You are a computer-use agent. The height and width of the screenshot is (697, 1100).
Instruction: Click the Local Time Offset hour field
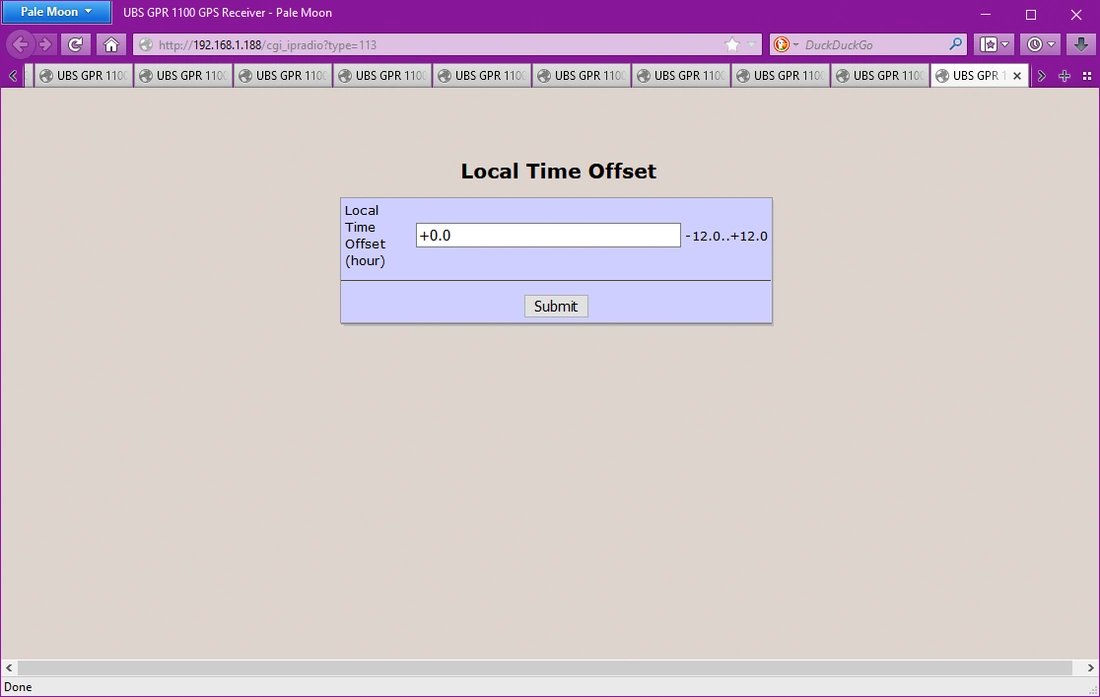(x=548, y=235)
